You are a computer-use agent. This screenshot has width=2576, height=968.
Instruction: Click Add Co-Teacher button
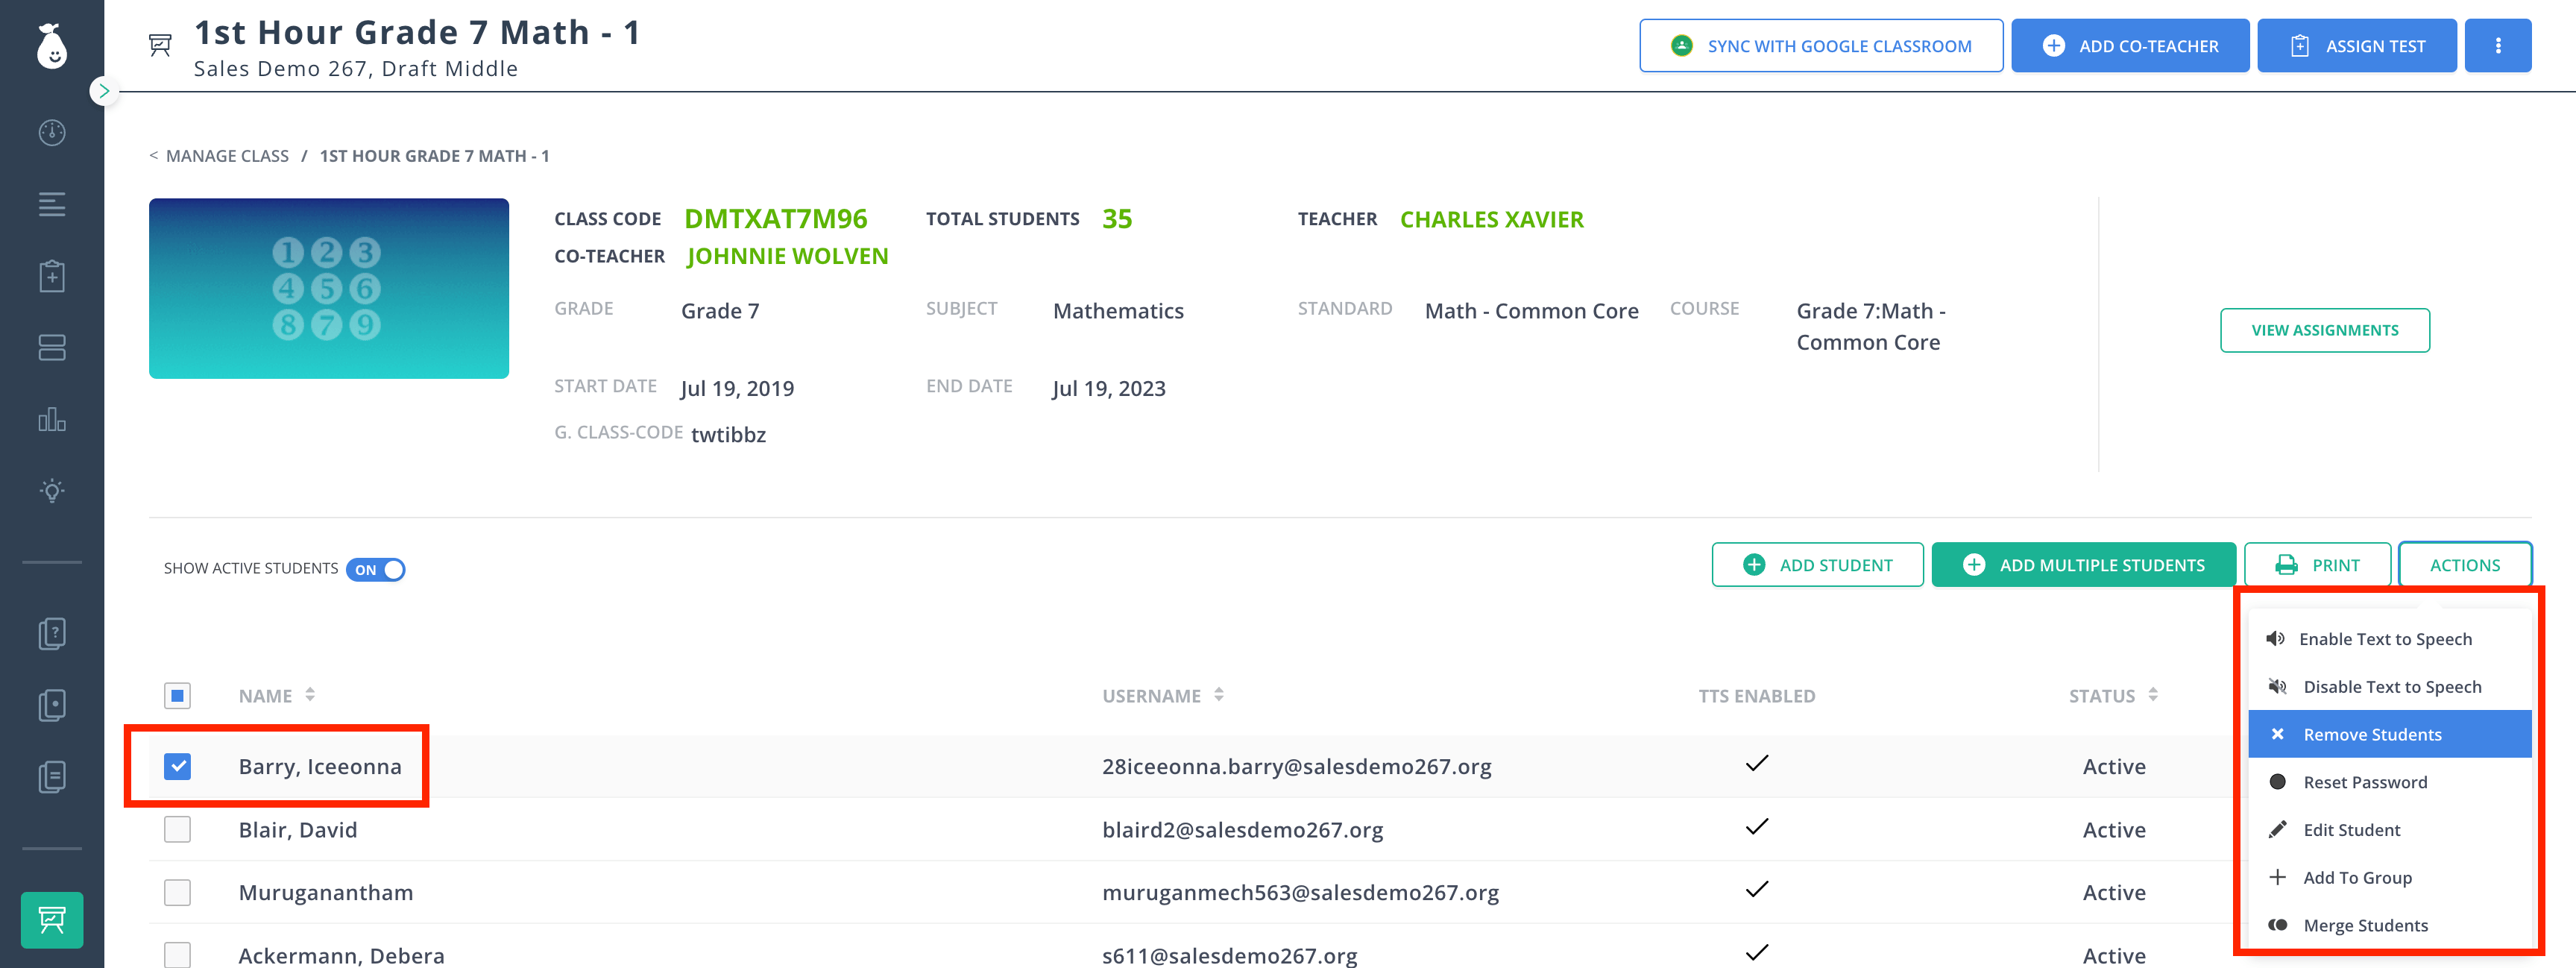[2130, 46]
